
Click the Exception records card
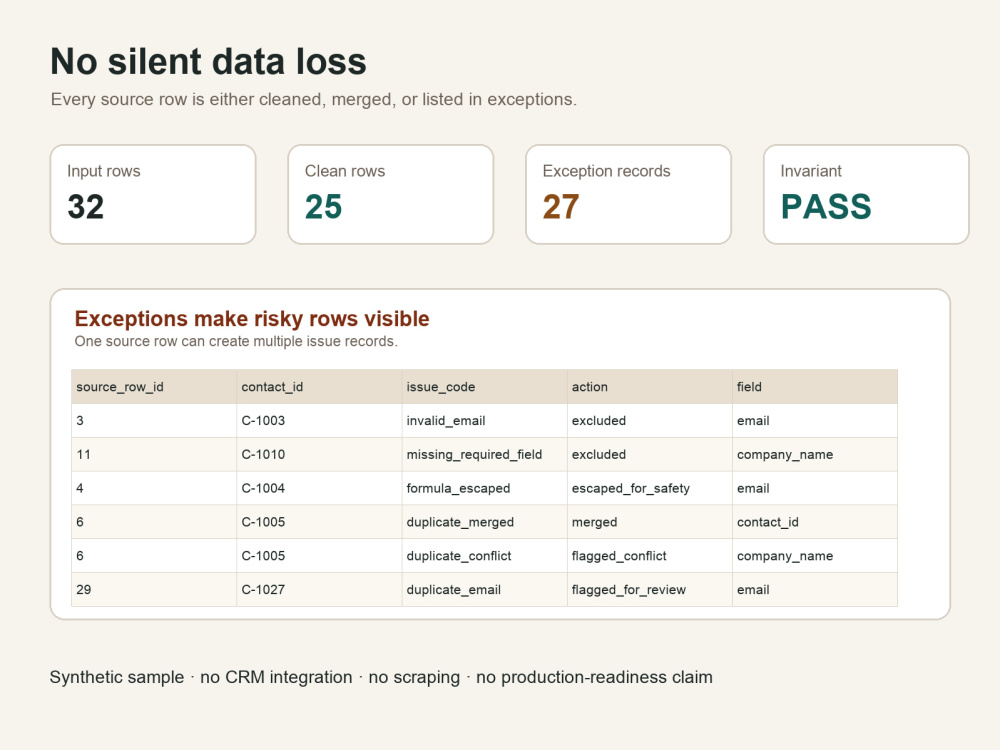coord(628,195)
